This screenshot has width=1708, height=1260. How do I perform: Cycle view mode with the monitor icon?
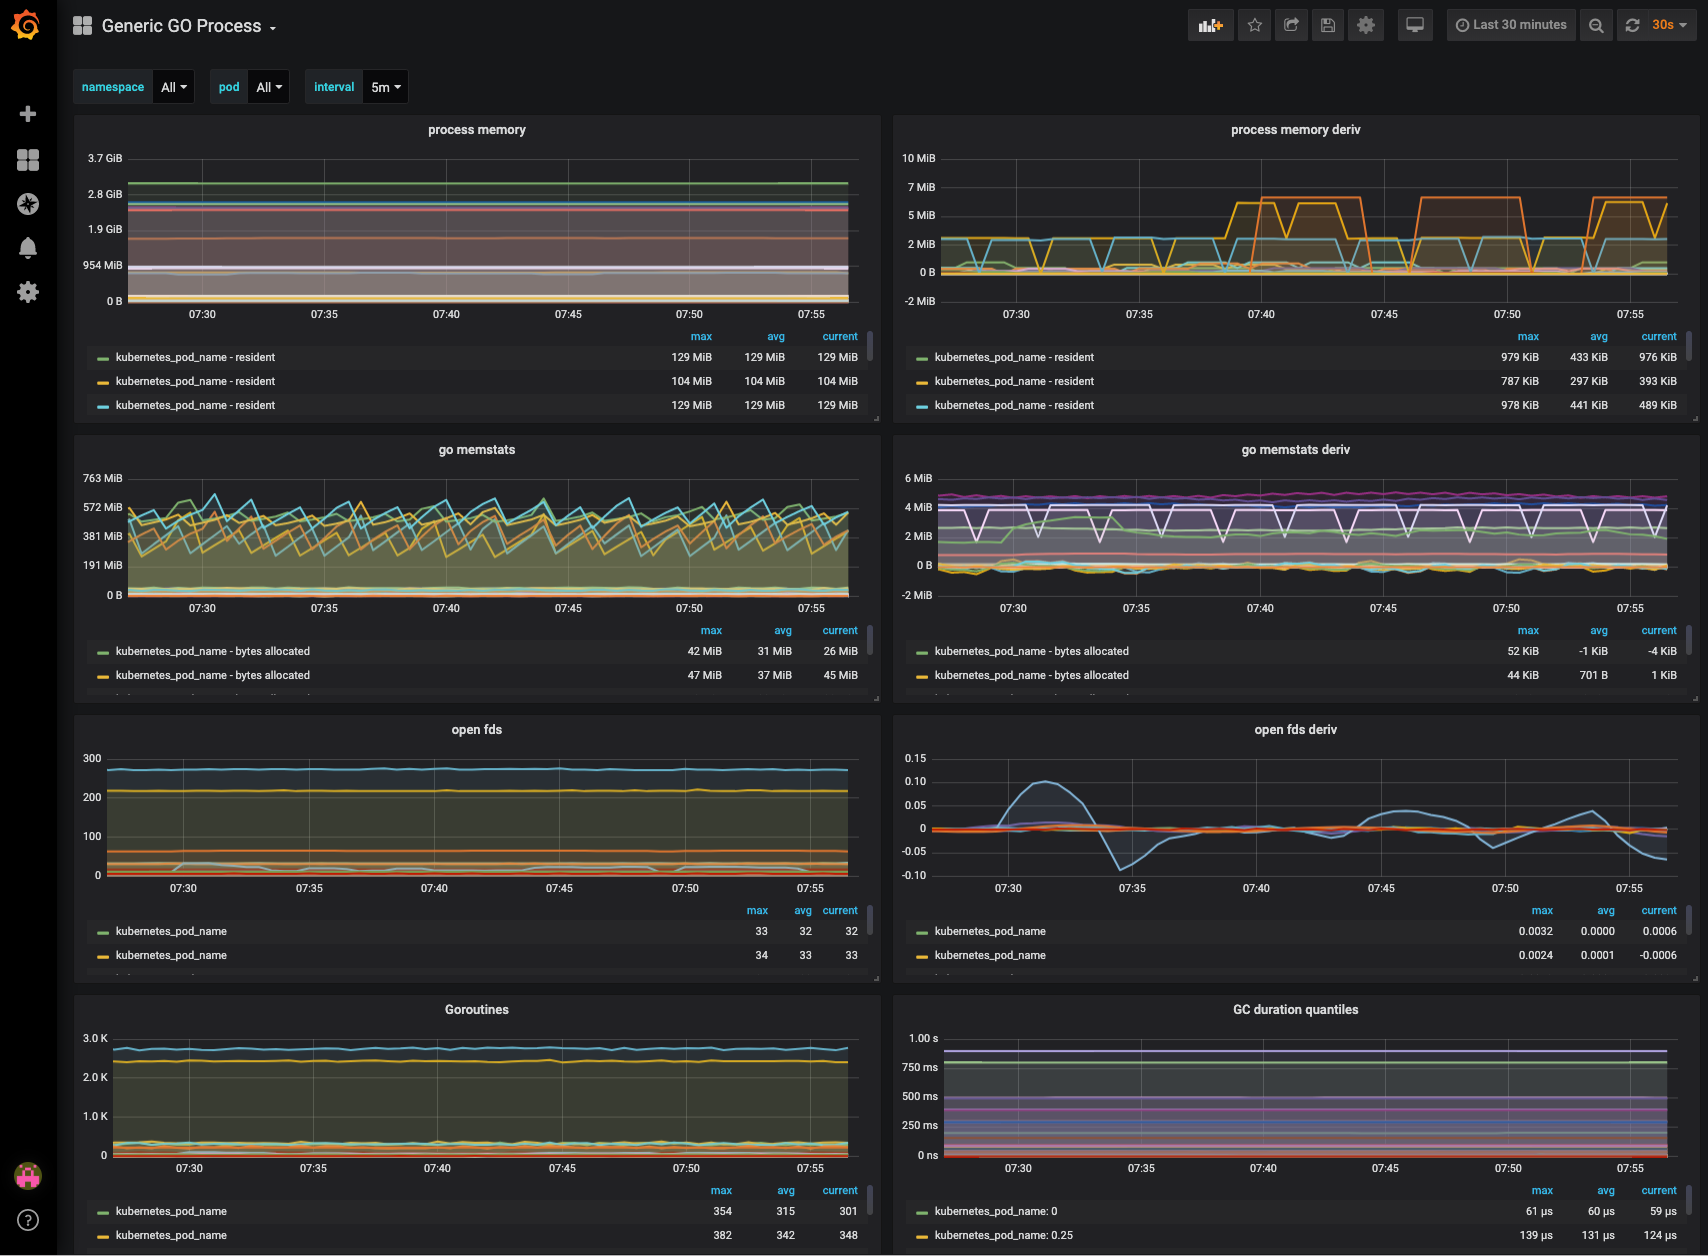tap(1415, 25)
